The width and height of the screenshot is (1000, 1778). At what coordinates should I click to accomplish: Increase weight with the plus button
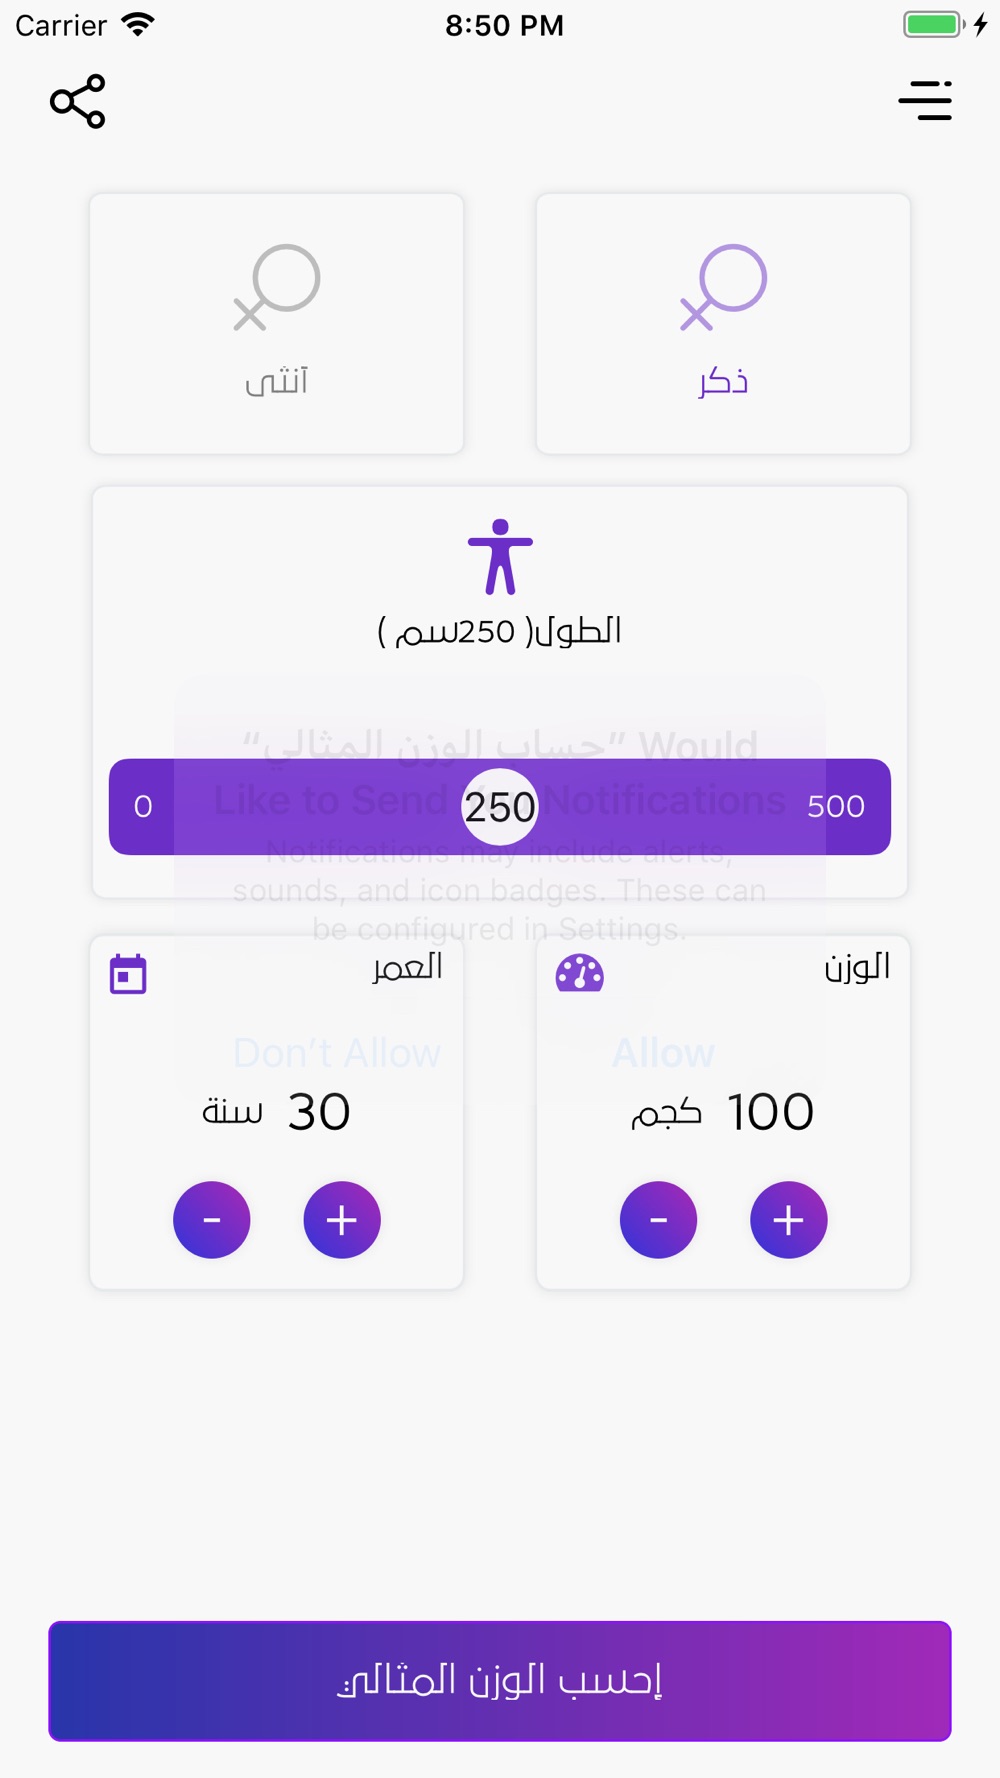point(789,1220)
